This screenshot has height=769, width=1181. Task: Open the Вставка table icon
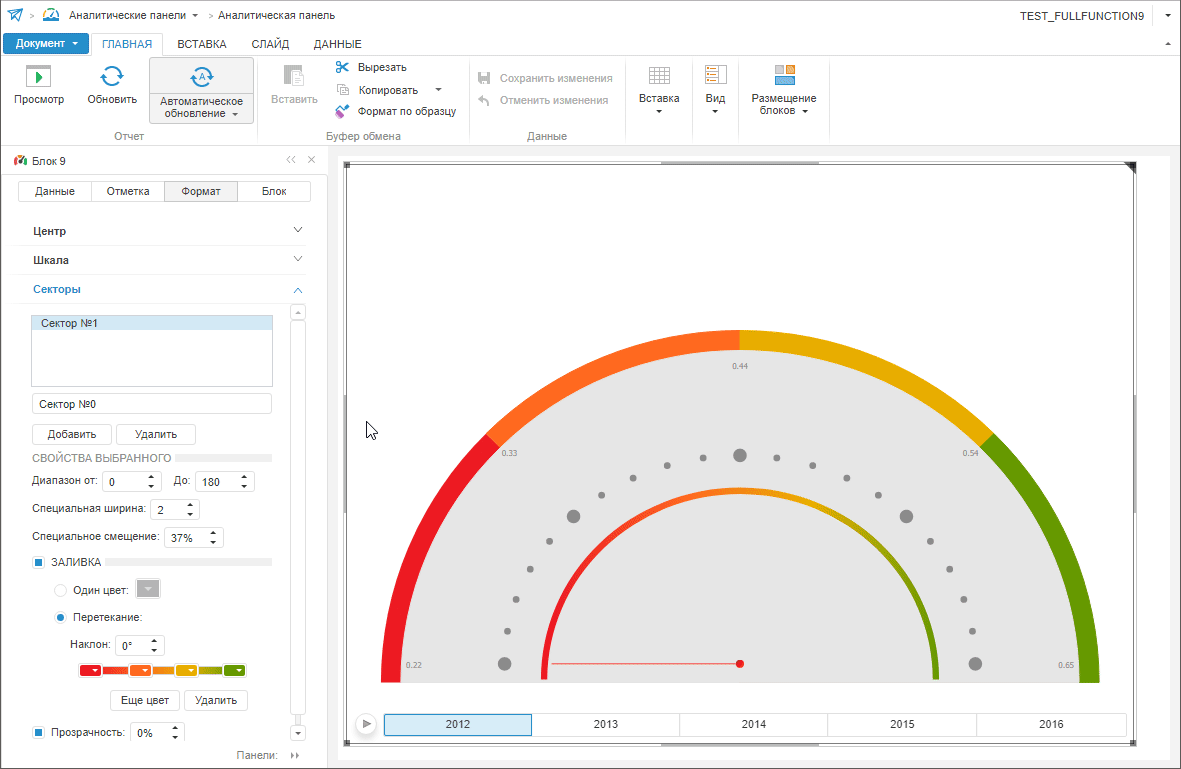pos(659,76)
